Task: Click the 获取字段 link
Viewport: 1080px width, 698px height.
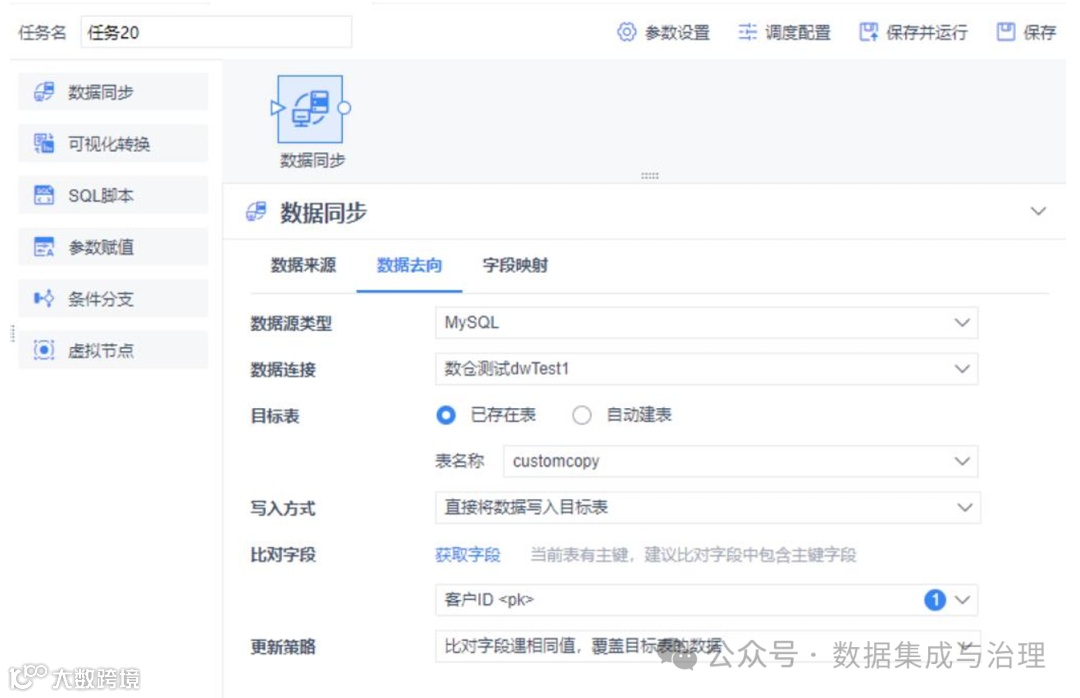Action: coord(467,555)
